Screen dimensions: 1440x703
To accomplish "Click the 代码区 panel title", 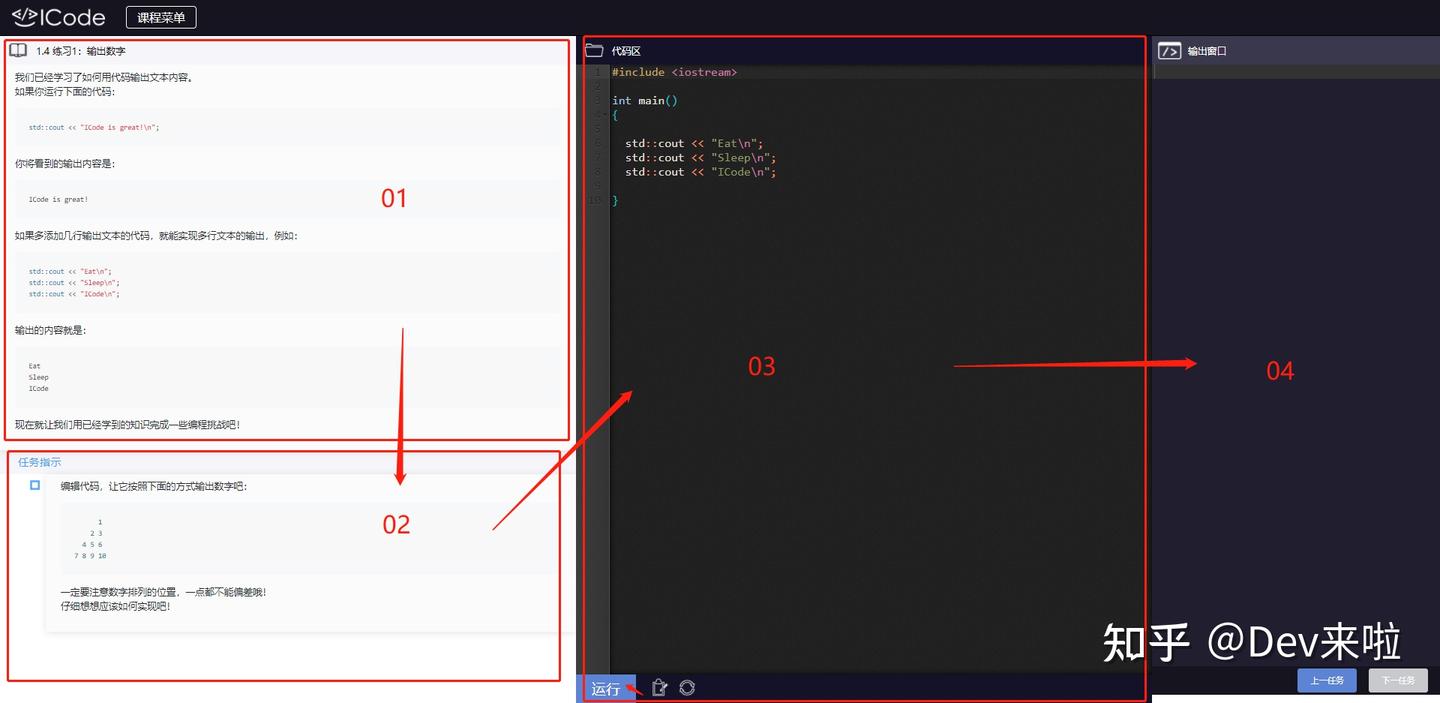I will [x=626, y=51].
